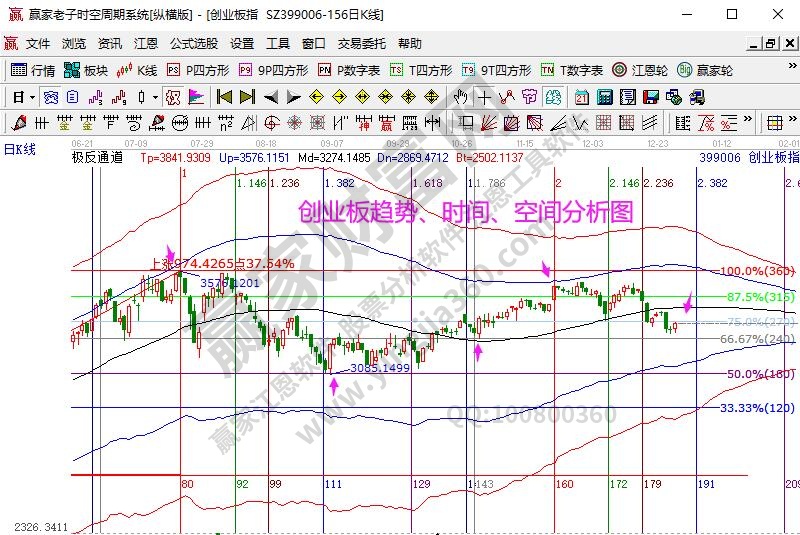Toggle the crosshair cursor tool
The height and width of the screenshot is (535, 800).
coord(485,97)
